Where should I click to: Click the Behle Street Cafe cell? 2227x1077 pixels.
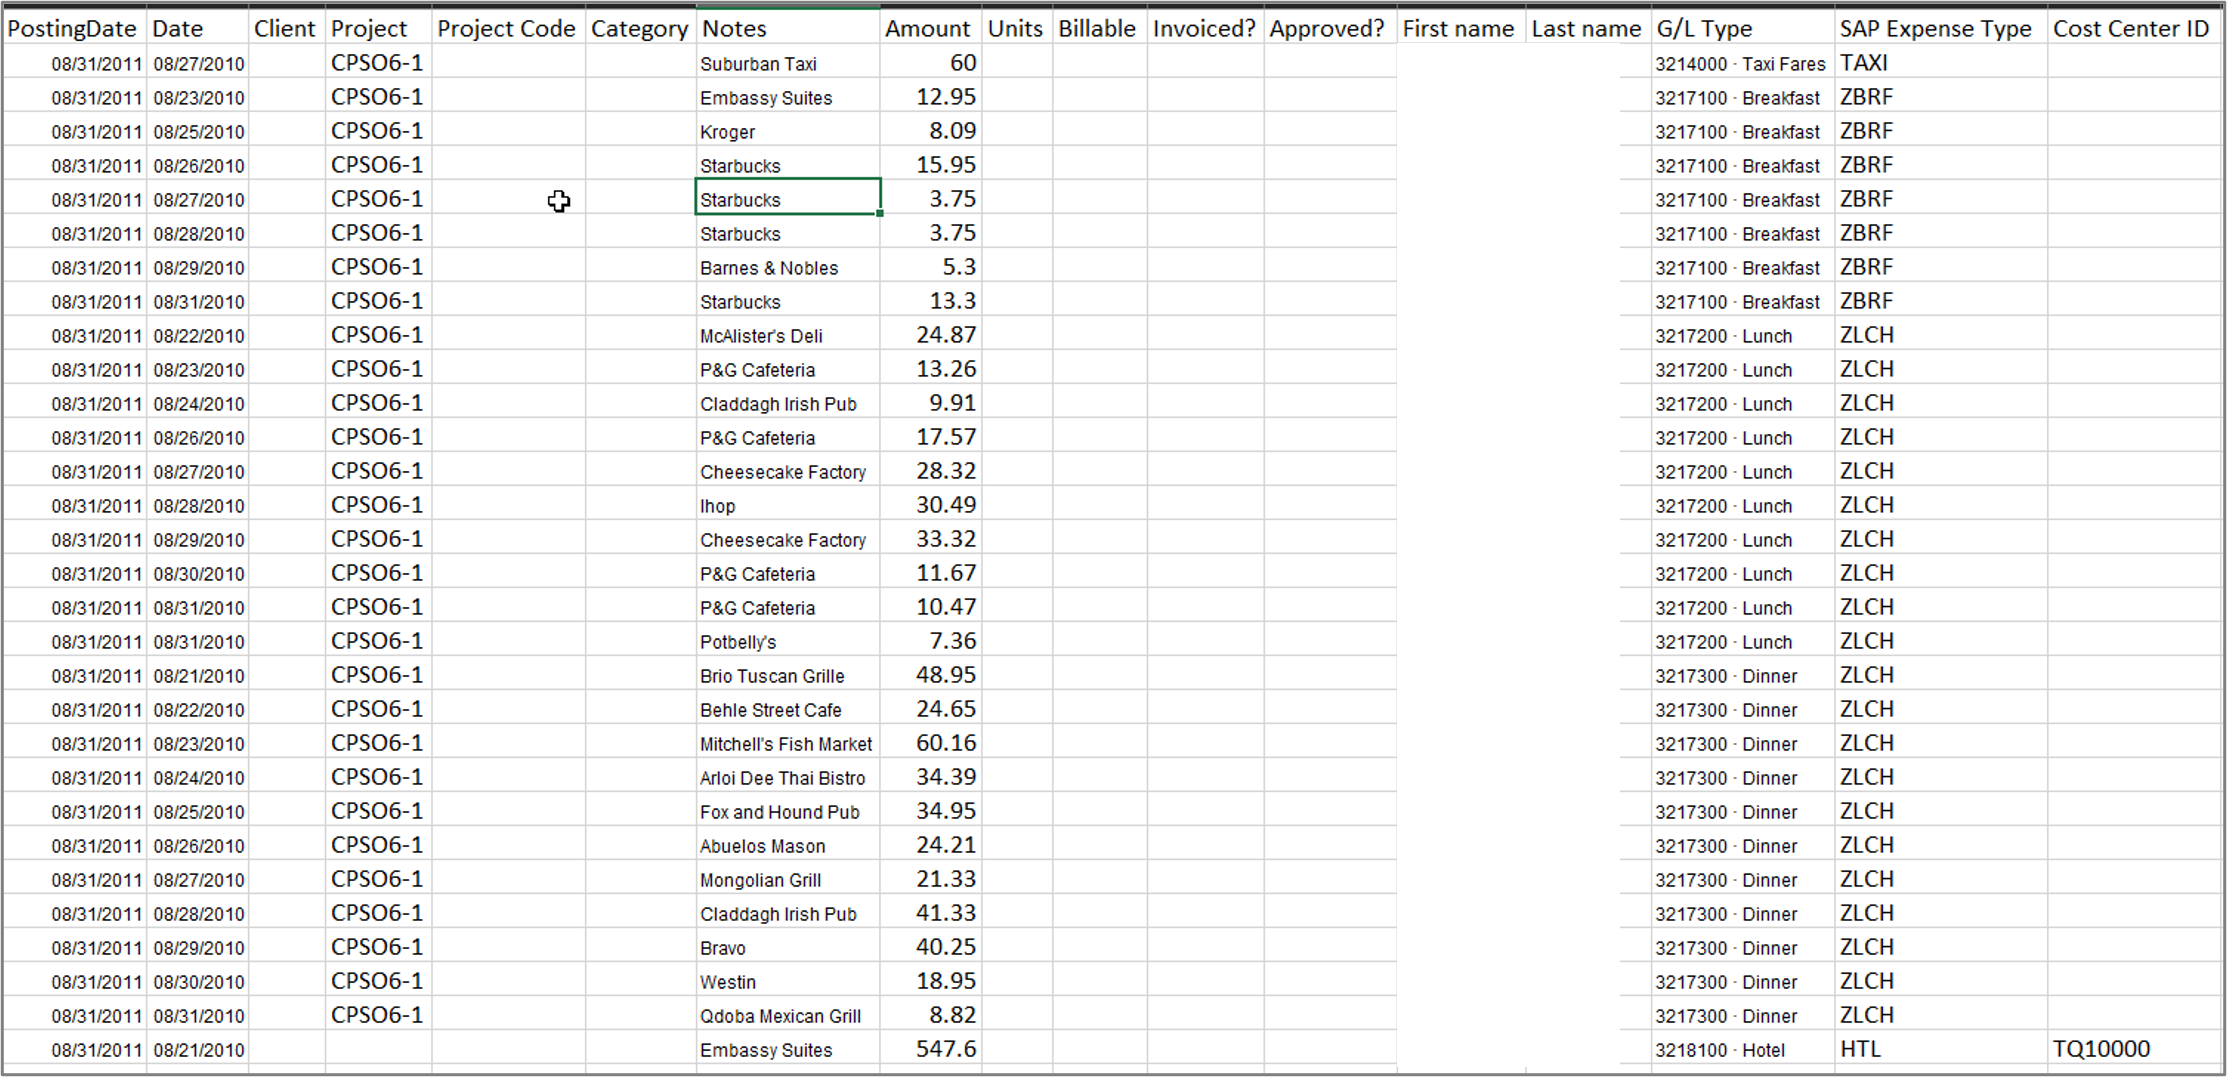tap(788, 709)
